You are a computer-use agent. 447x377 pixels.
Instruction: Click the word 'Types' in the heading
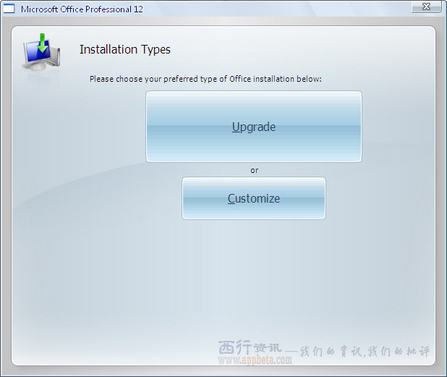(x=156, y=49)
